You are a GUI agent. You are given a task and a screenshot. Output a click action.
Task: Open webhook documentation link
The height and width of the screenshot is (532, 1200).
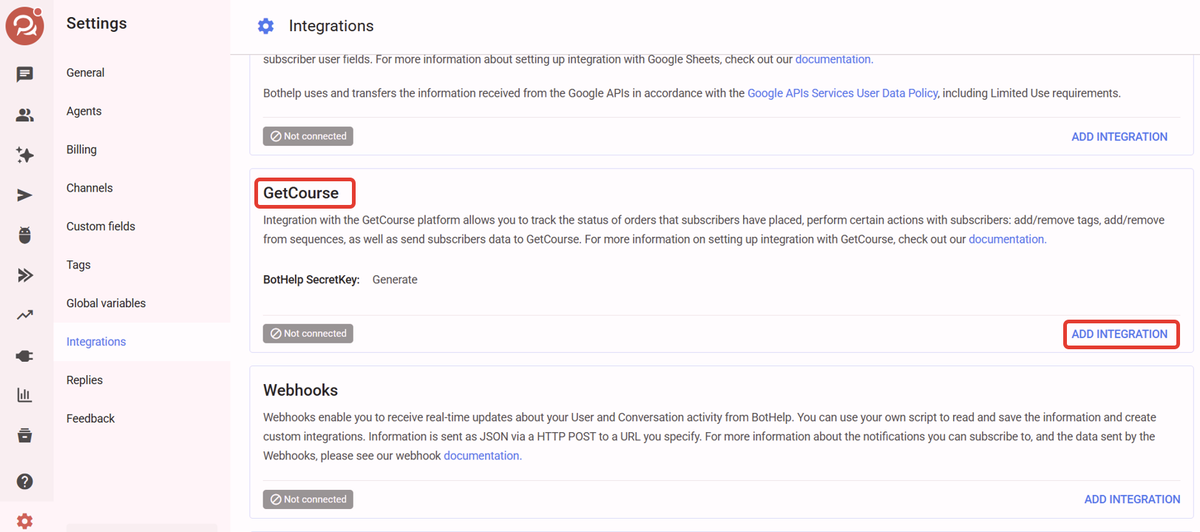pyautogui.click(x=483, y=455)
